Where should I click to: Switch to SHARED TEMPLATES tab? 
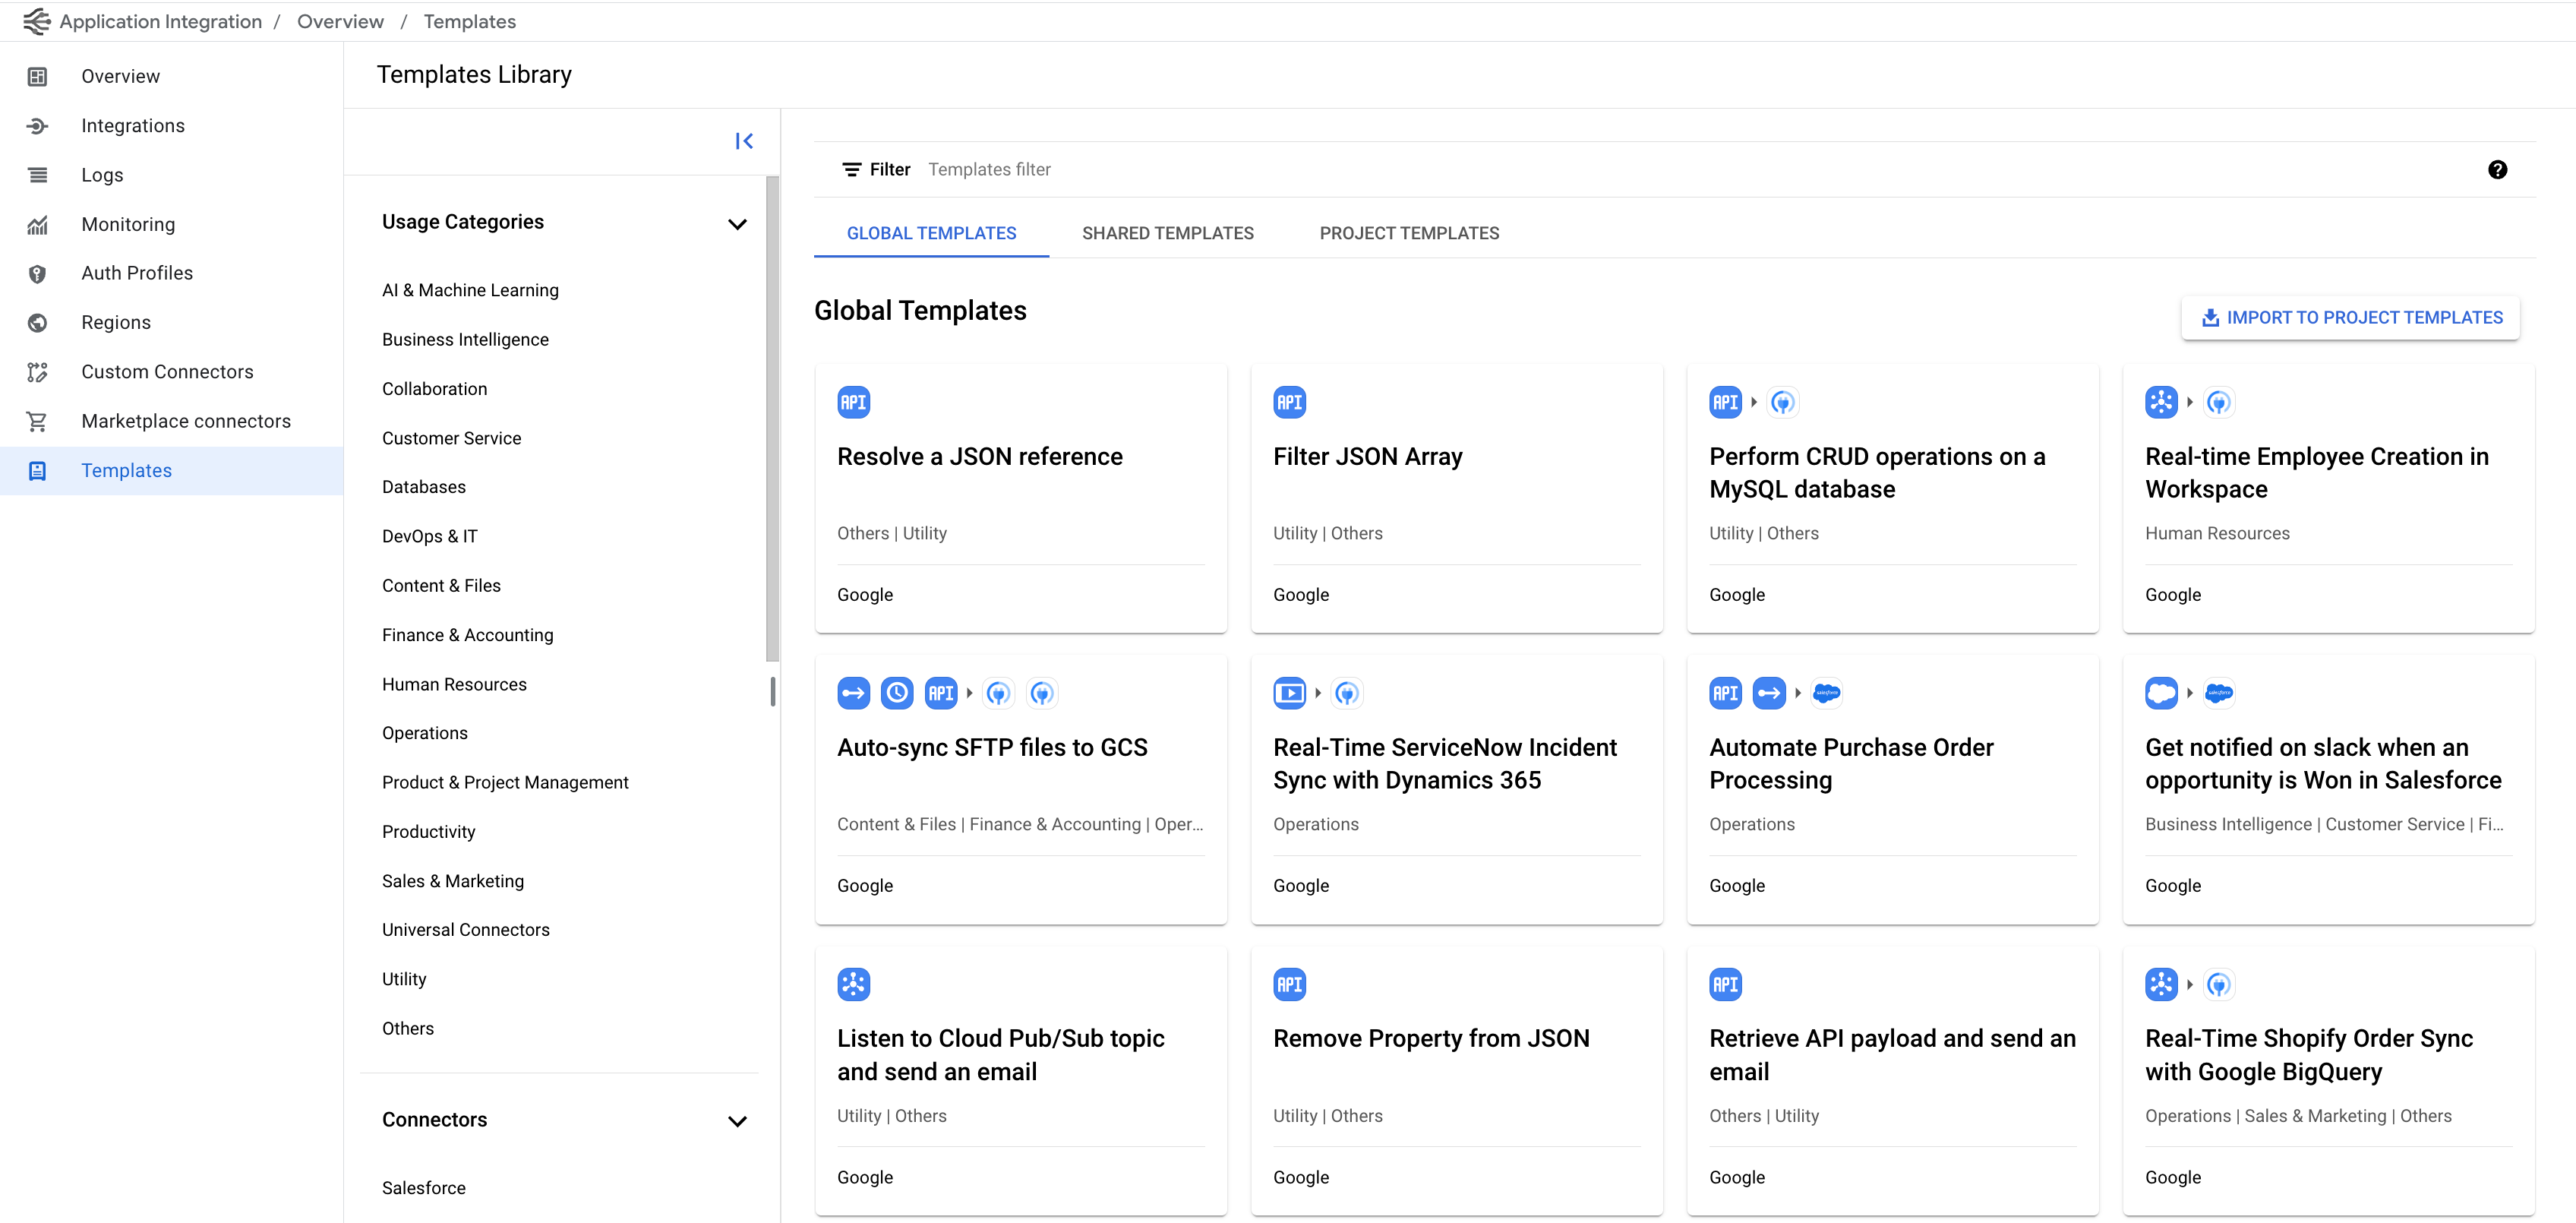click(1168, 233)
